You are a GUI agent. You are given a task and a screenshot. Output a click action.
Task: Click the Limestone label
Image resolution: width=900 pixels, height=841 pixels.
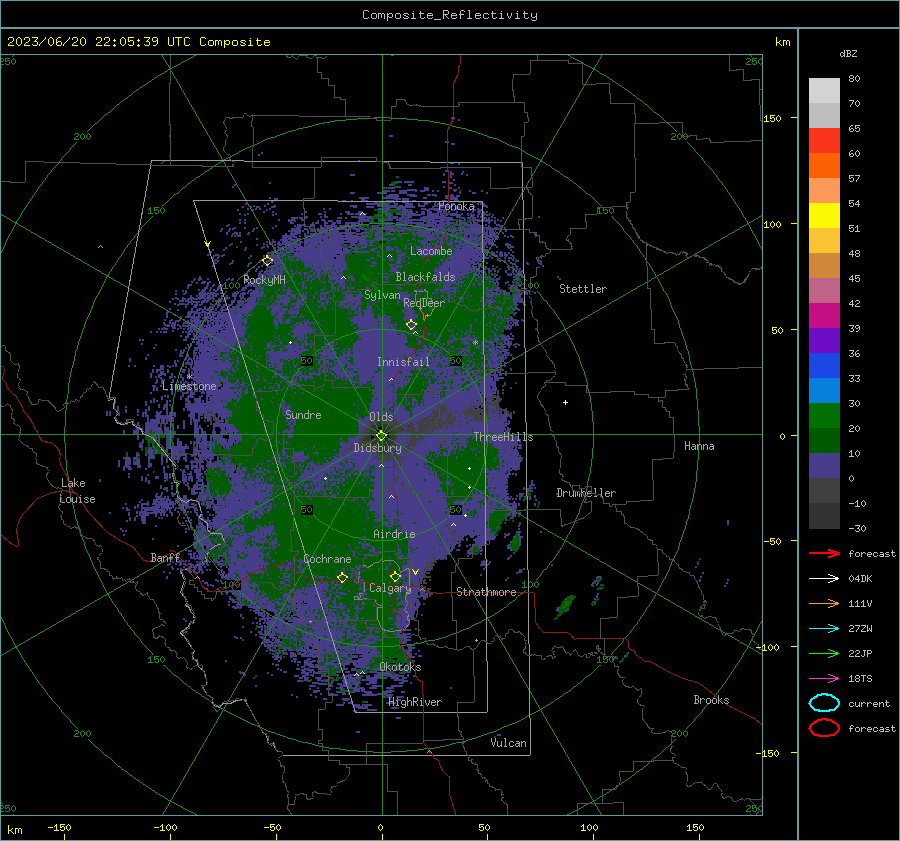pos(189,386)
